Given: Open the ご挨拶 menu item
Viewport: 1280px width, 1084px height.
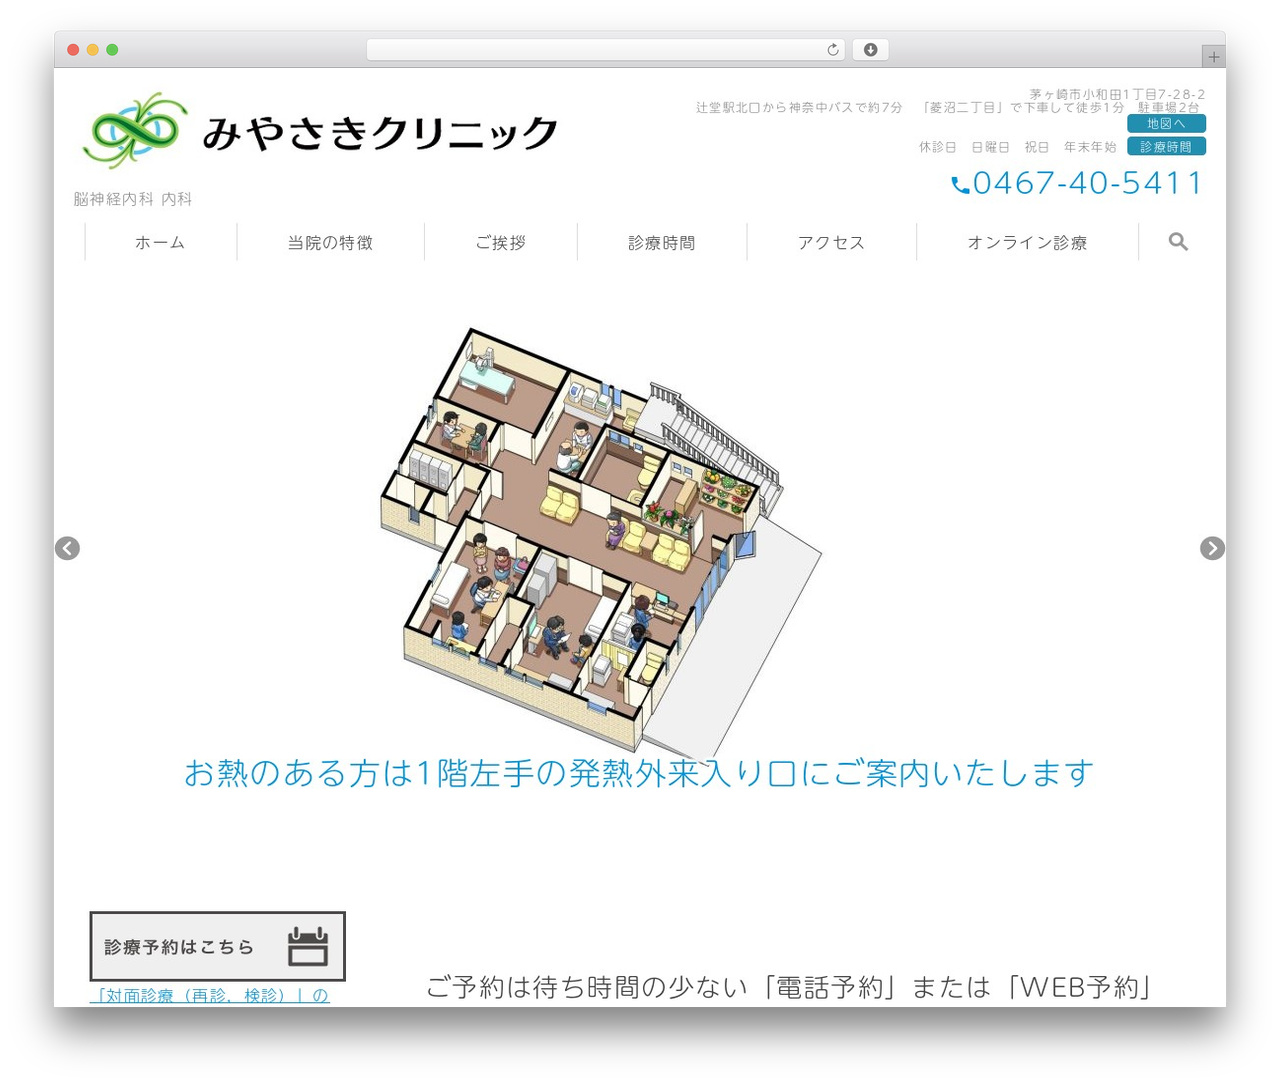Looking at the screenshot, I should pyautogui.click(x=500, y=243).
